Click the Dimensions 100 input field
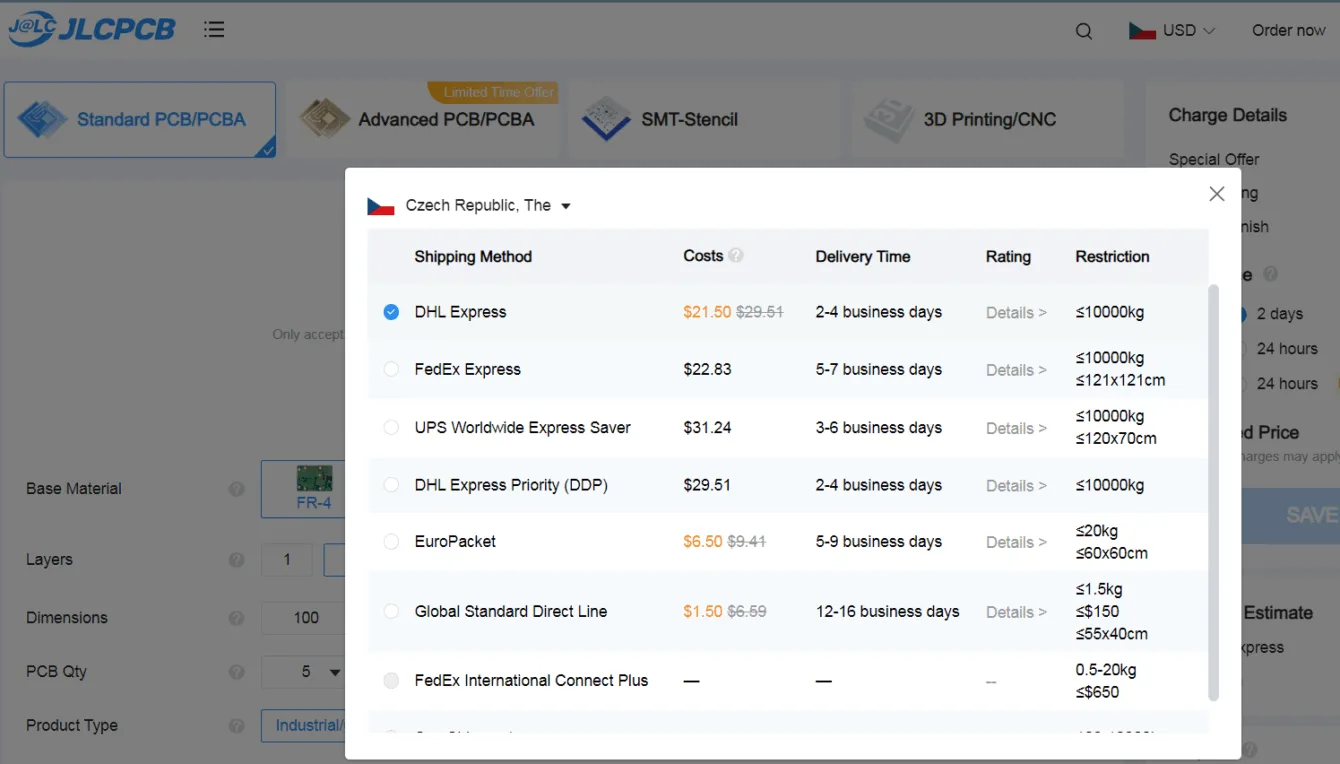1340x764 pixels. click(305, 618)
